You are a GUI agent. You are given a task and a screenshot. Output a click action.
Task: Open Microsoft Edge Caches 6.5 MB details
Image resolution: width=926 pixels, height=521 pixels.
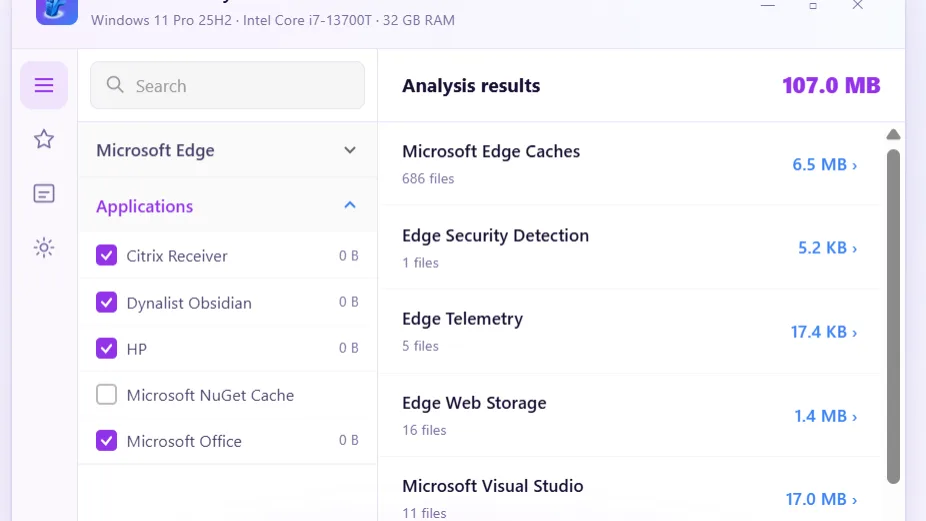pos(824,164)
